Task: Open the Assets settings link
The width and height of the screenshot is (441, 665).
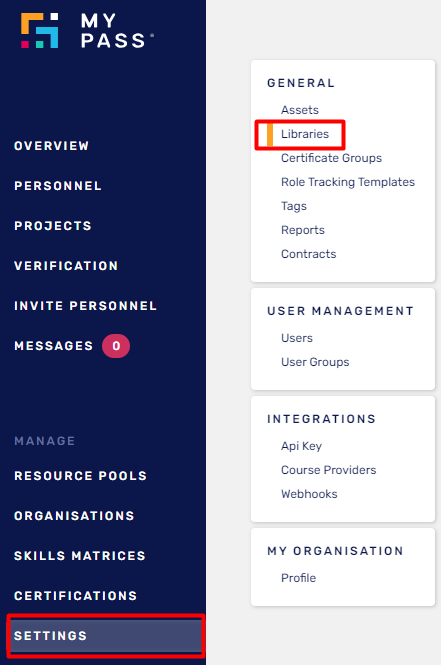Action: point(300,110)
